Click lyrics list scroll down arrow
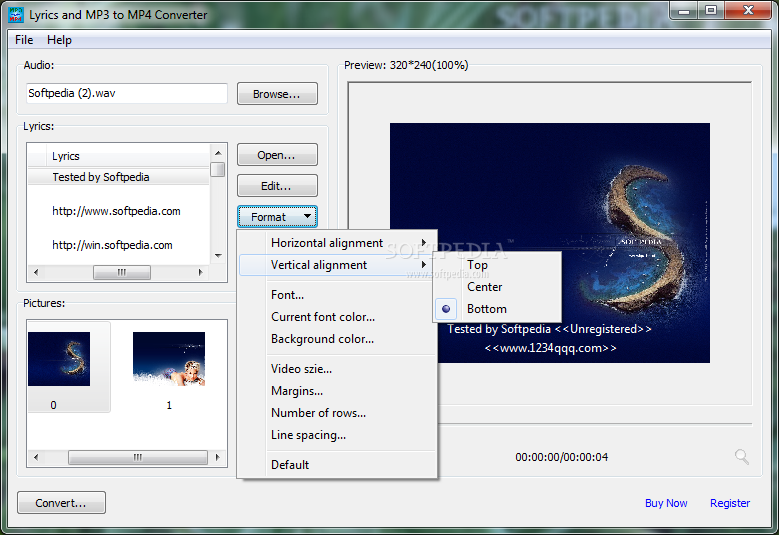 pos(218,256)
